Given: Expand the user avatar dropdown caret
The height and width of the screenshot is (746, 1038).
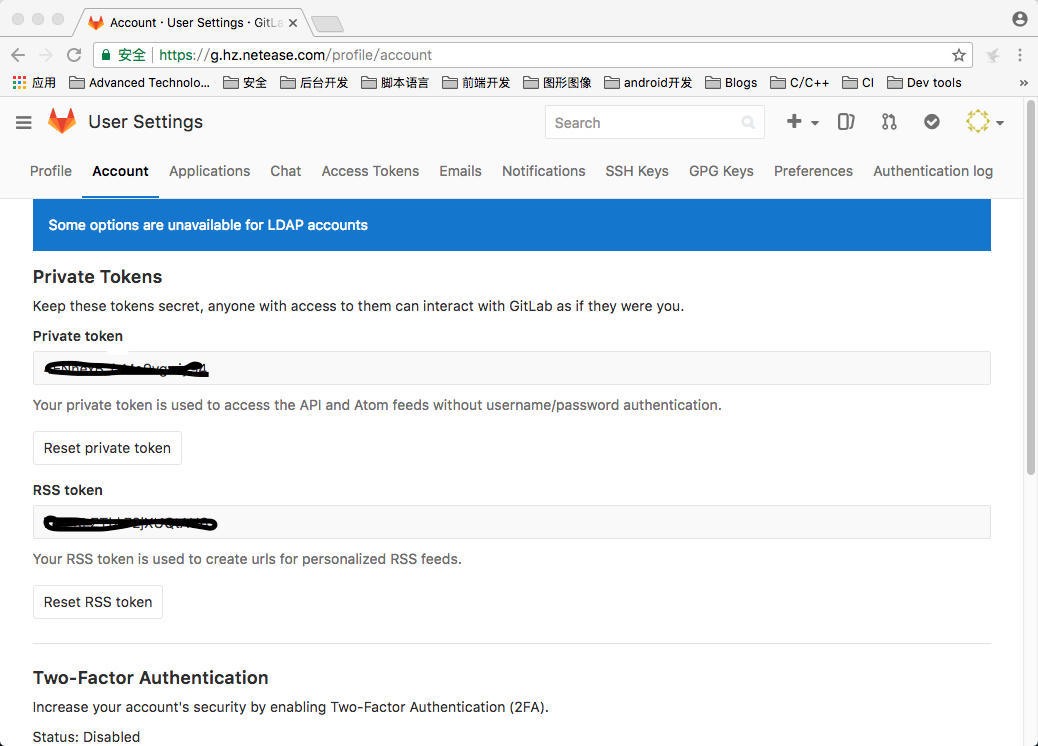Looking at the screenshot, I should pyautogui.click(x=1000, y=123).
